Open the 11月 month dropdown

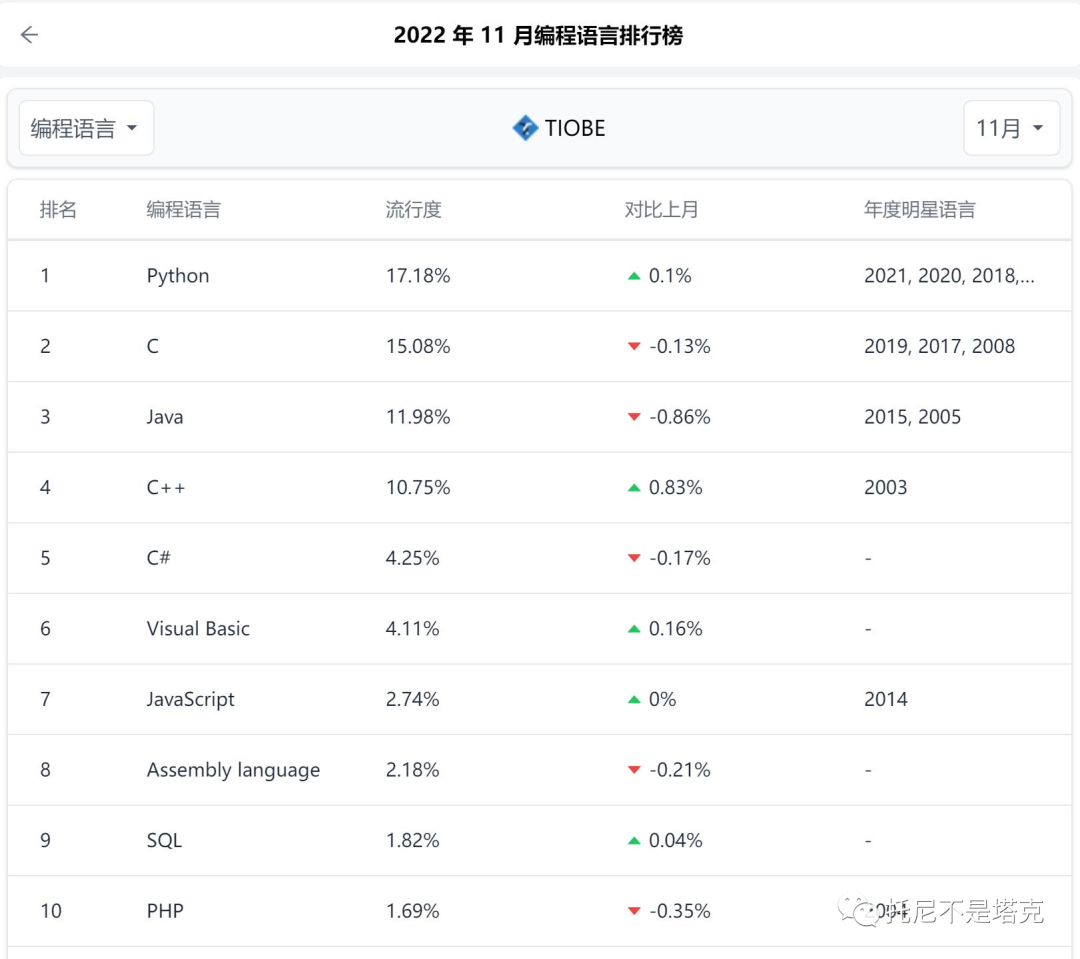coord(1010,128)
